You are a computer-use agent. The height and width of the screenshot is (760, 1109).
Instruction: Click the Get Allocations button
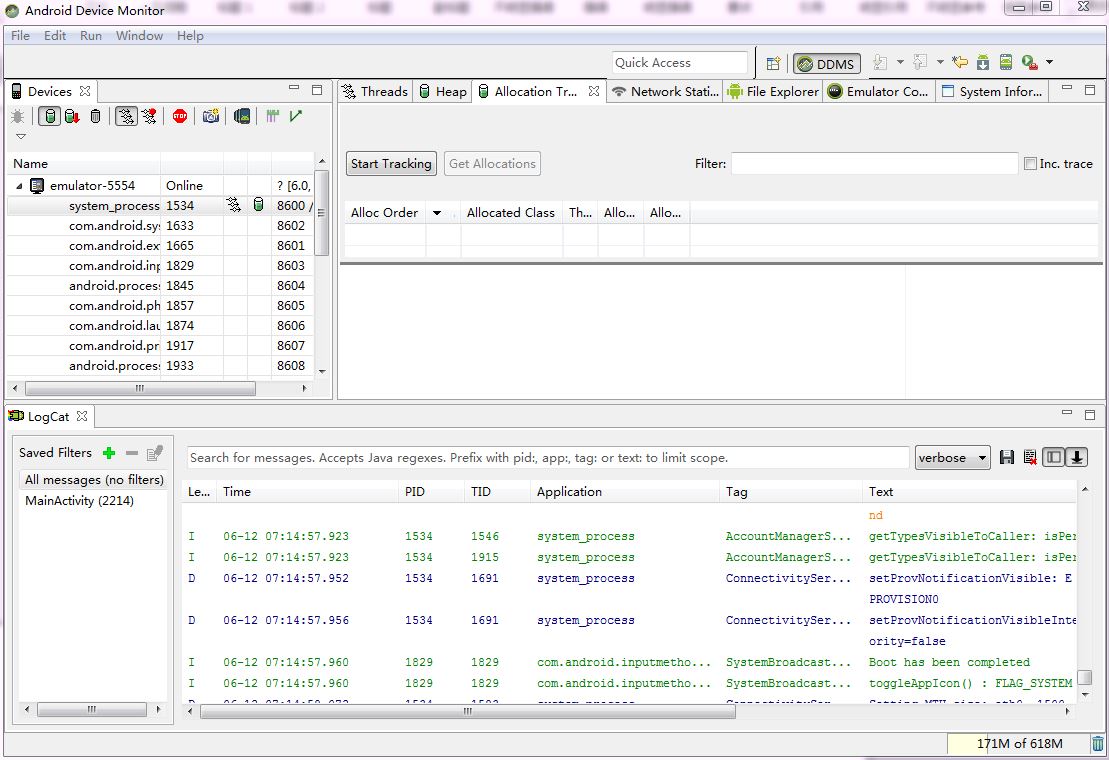[x=492, y=163]
